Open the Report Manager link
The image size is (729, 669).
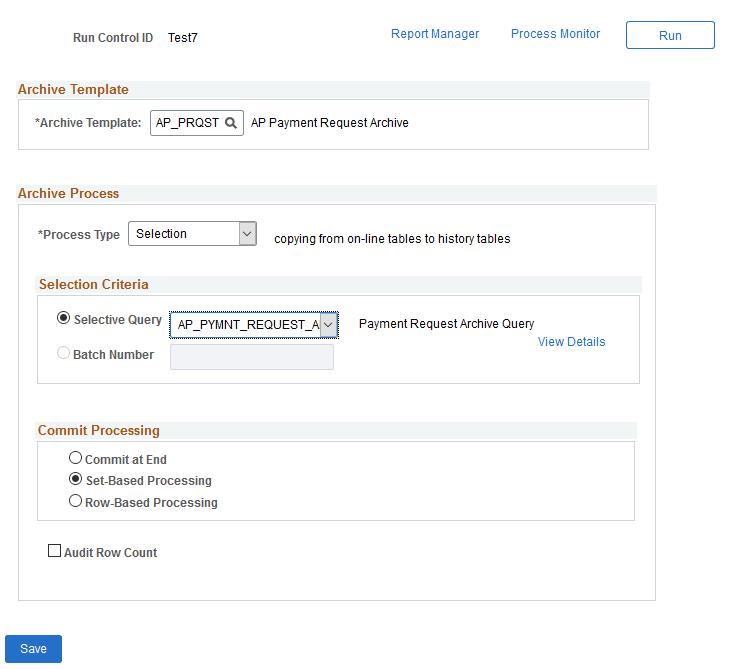coord(435,34)
